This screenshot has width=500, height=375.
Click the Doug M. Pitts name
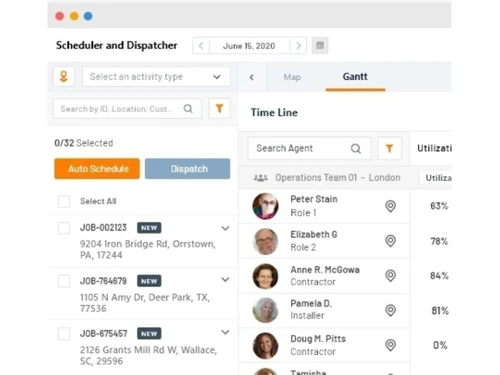click(318, 339)
